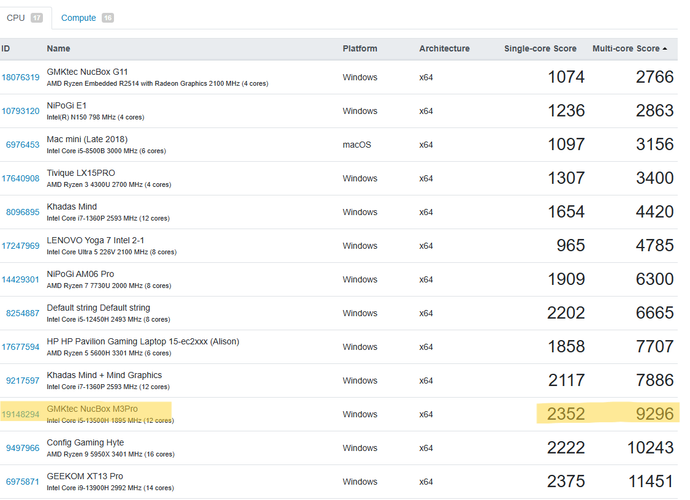The width and height of the screenshot is (690, 500).
Task: Open result ID 18076319
Action: click(20, 77)
